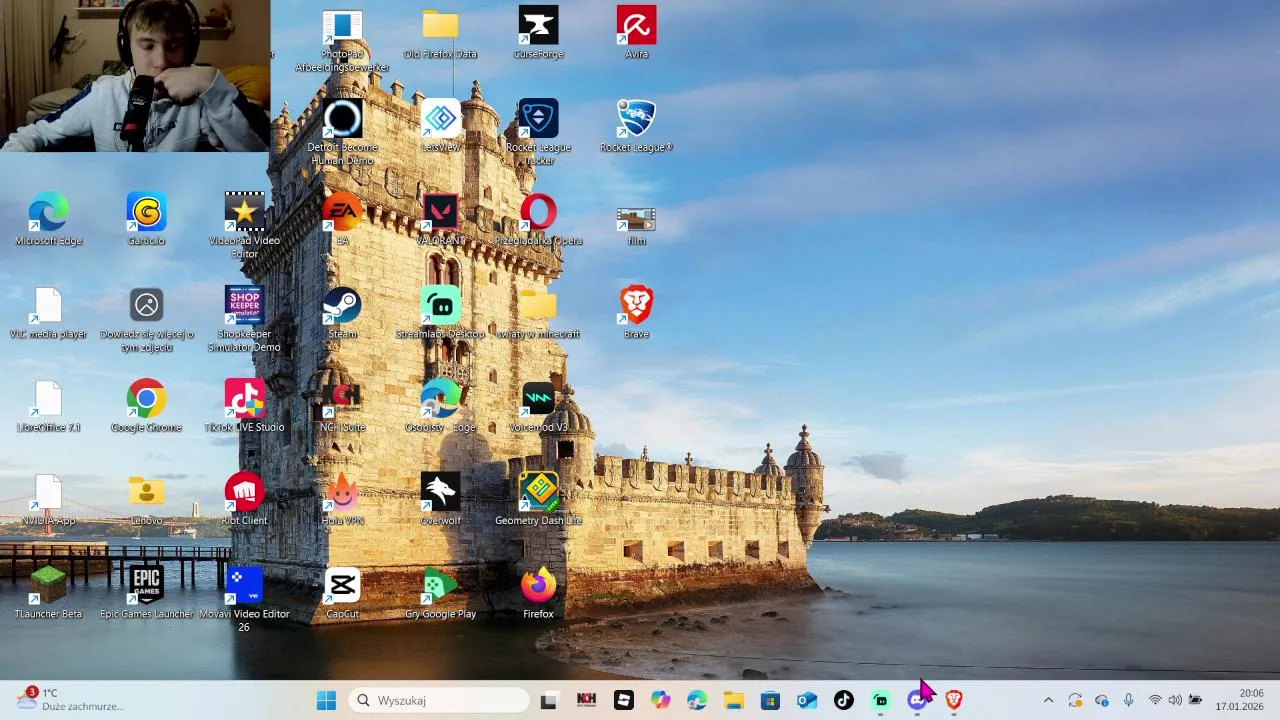The height and width of the screenshot is (720, 1280).
Task: Expand the hidden system tray icons
Action: 1048,700
